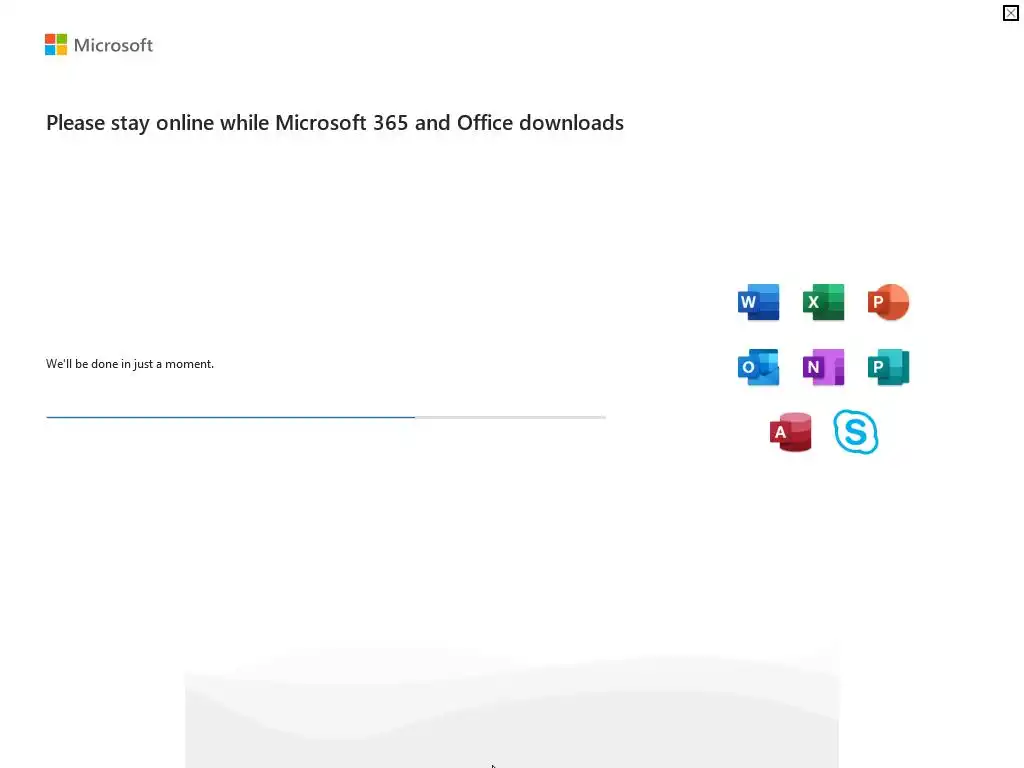Screen dimensions: 1024x768
Task: Click the Excel app icon
Action: pos(823,302)
